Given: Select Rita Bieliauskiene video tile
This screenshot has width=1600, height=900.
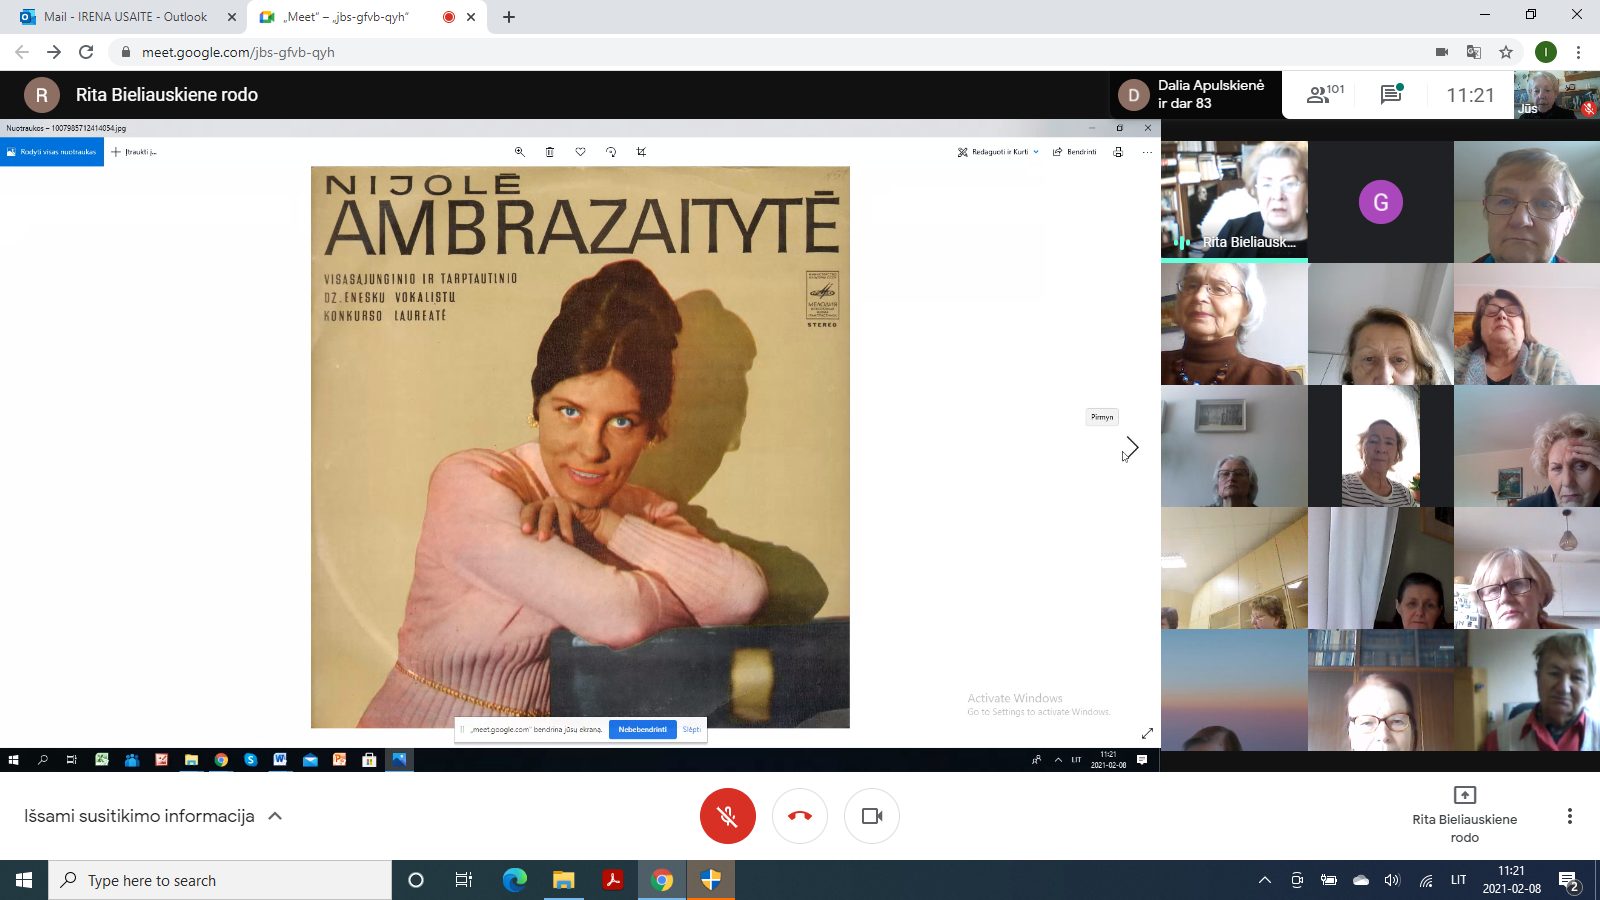Looking at the screenshot, I should pos(1234,201).
